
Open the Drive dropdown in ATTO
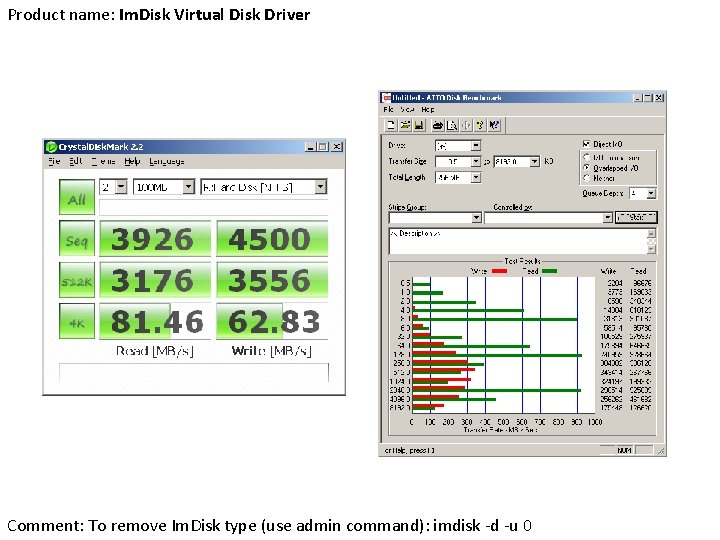pyautogui.click(x=476, y=146)
